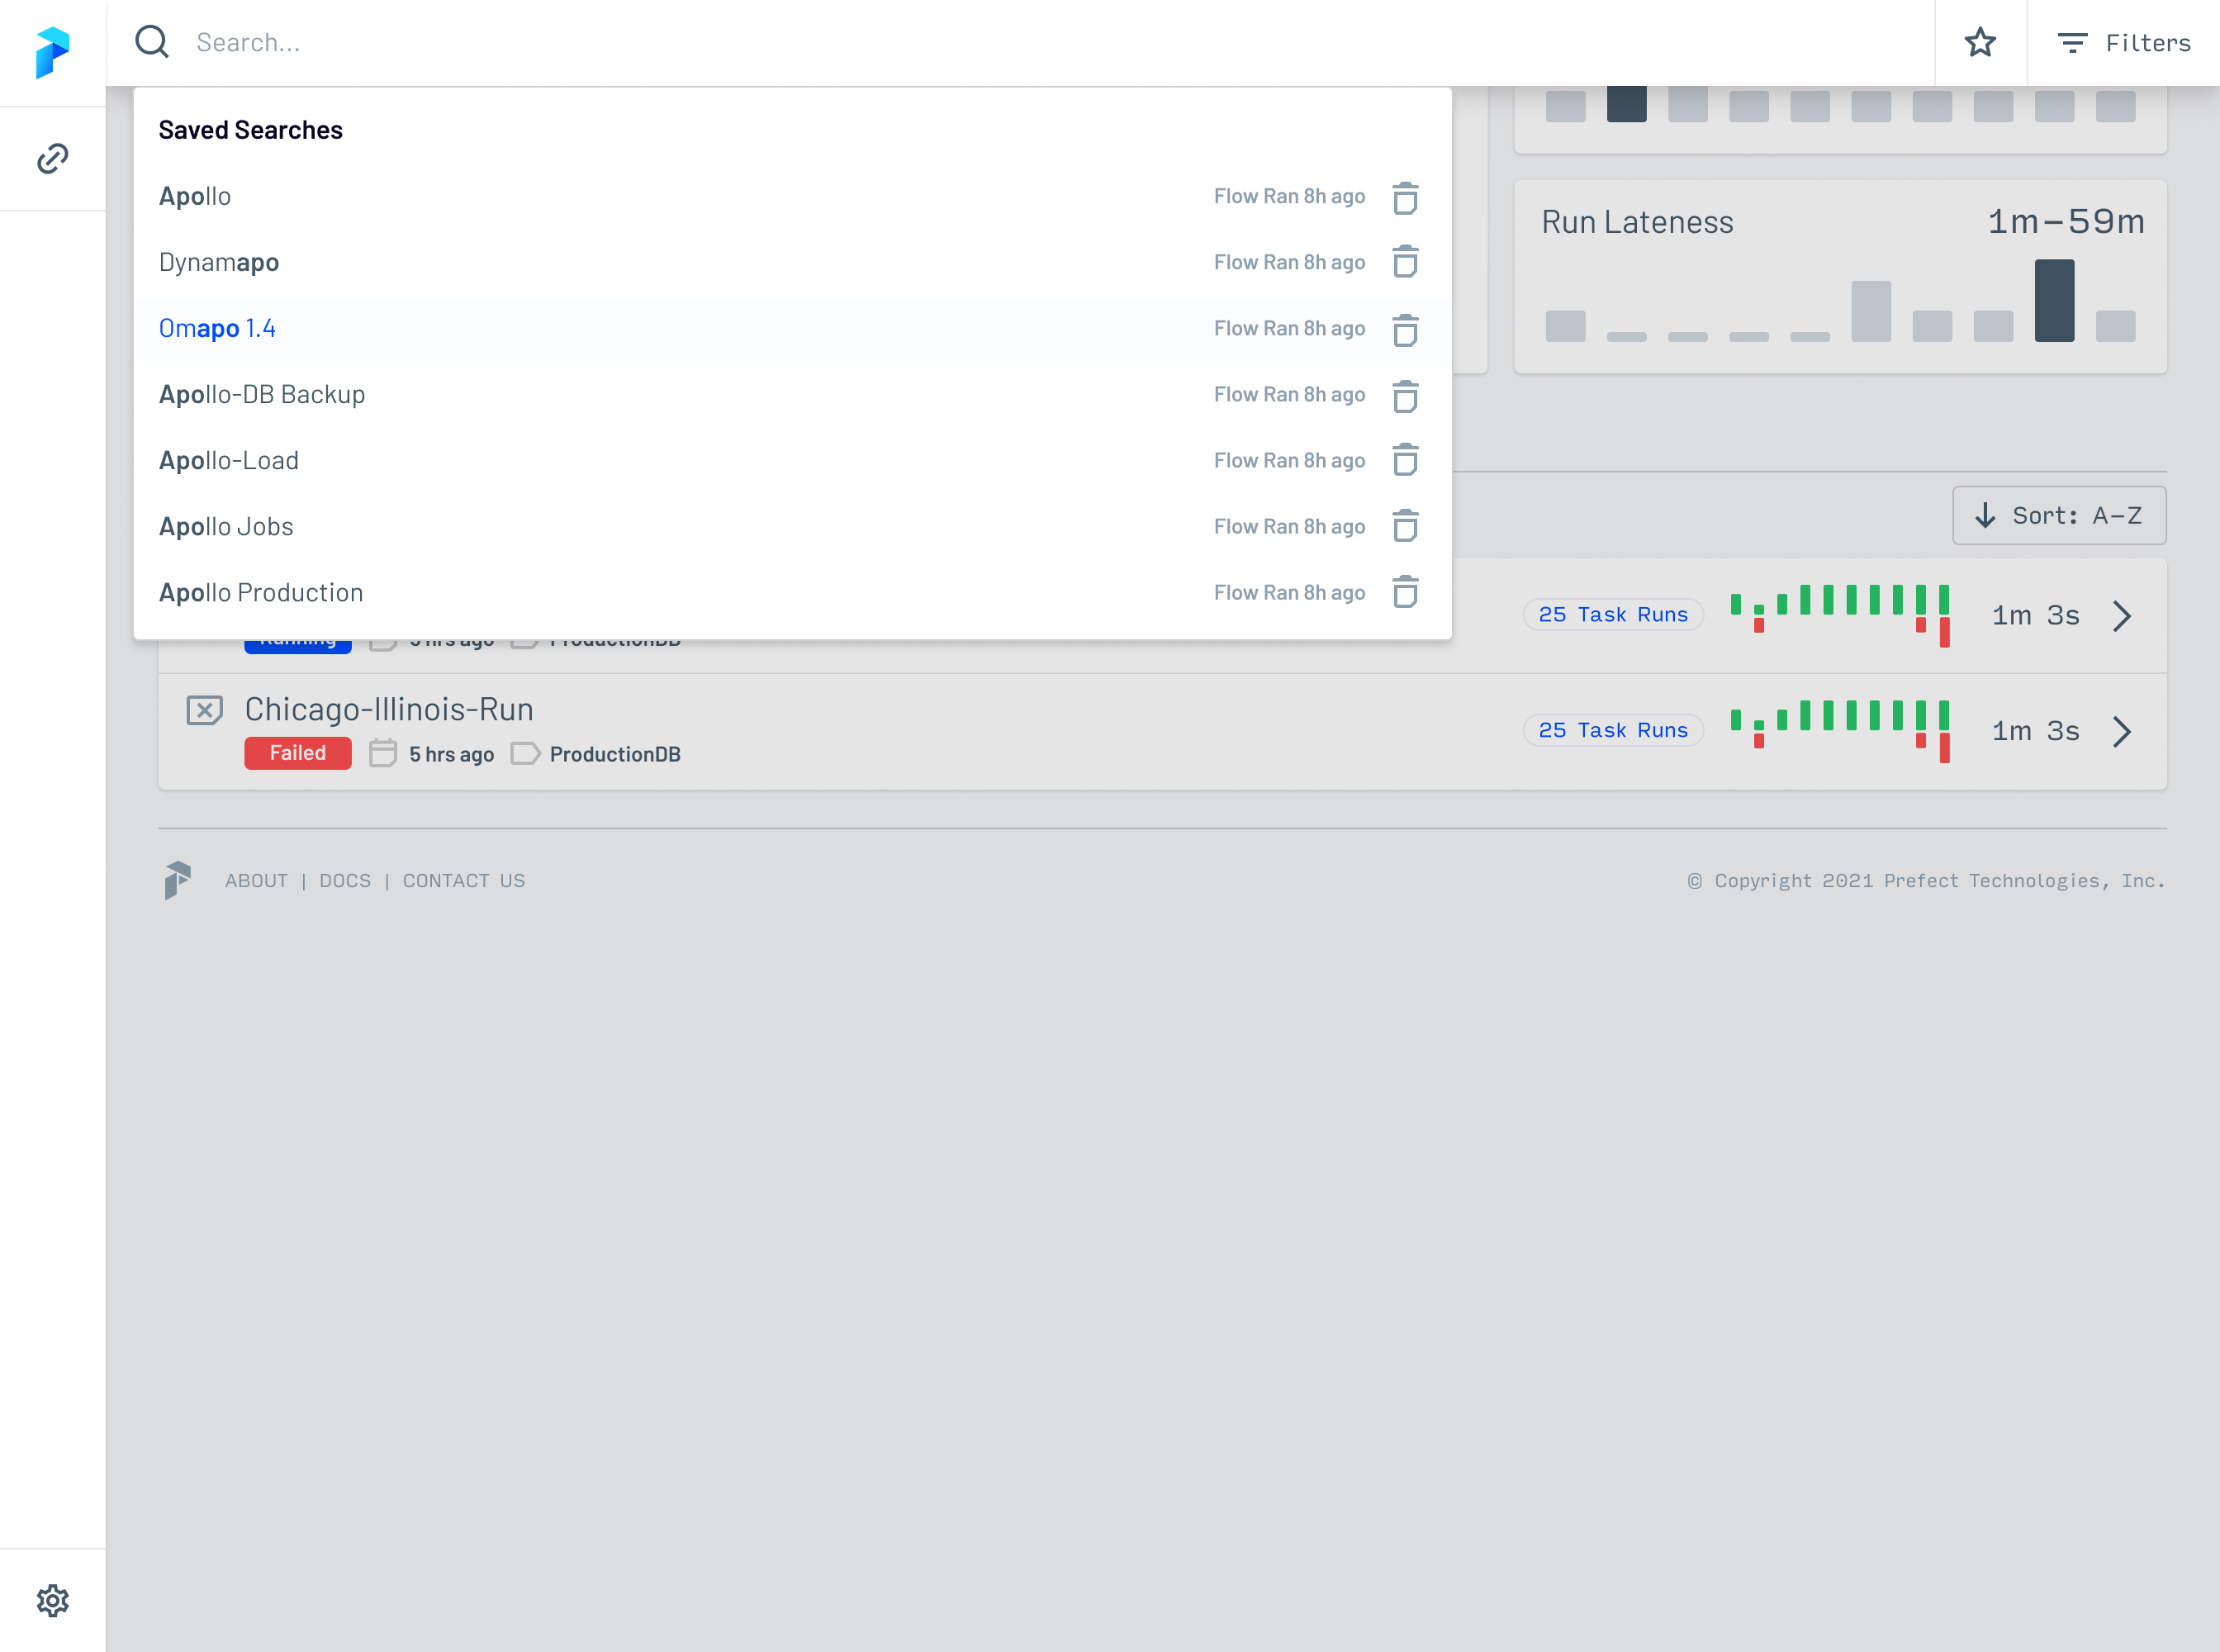
Task: Open the DOCS footer link
Action: (345, 881)
